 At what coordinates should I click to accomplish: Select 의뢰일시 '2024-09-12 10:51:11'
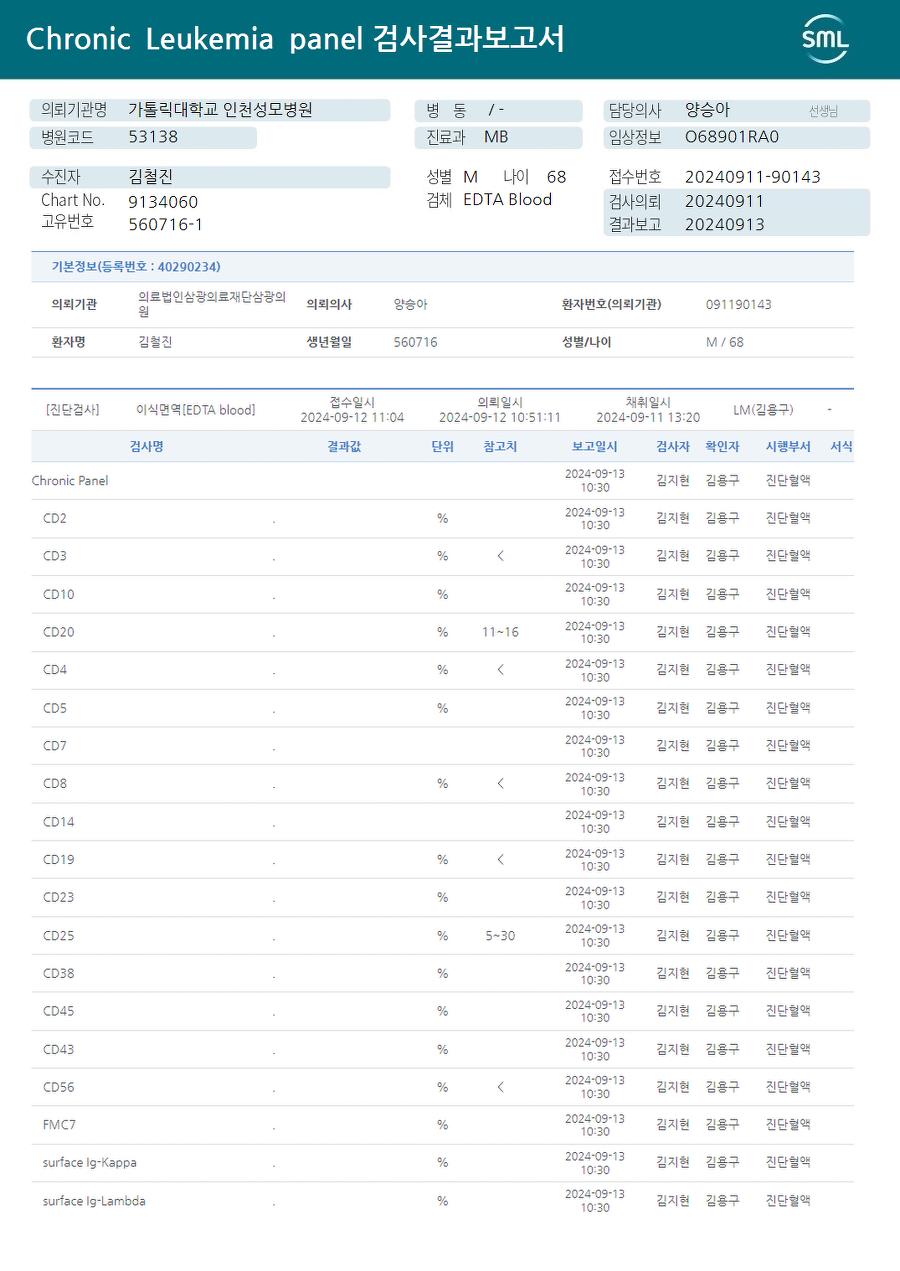pos(500,417)
